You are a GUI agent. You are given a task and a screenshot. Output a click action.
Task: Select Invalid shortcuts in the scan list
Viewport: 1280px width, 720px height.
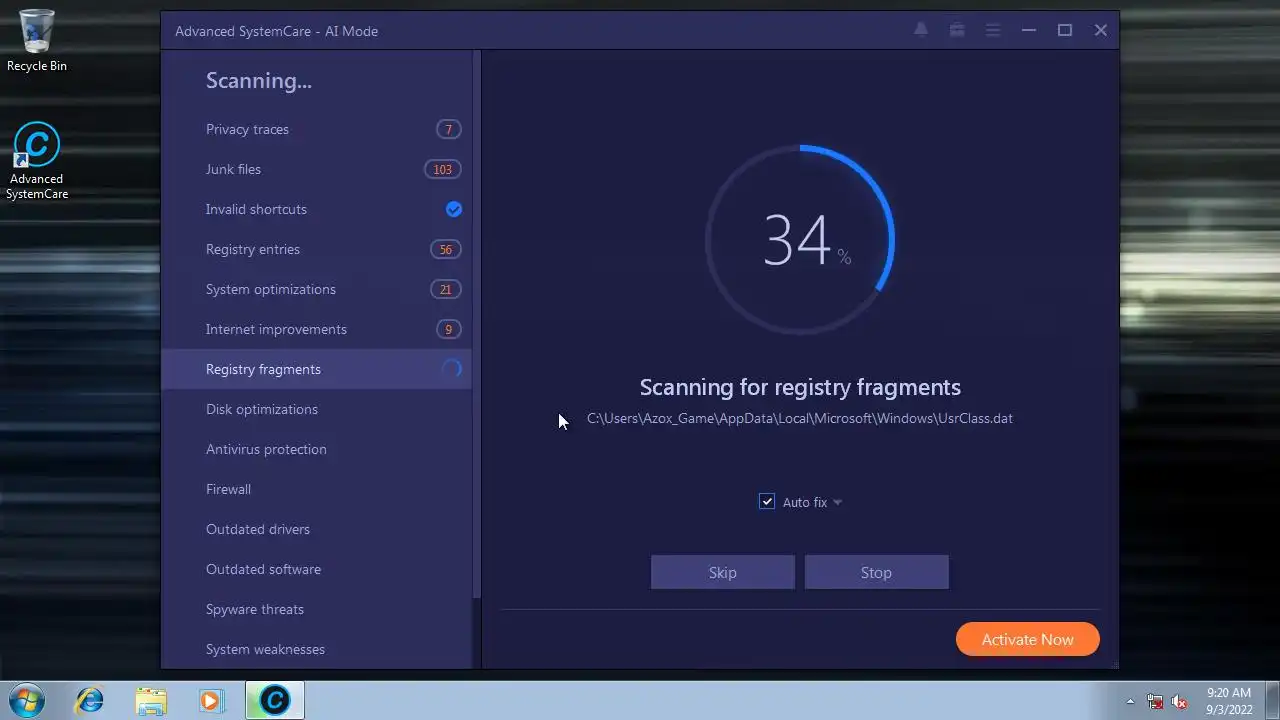click(316, 209)
